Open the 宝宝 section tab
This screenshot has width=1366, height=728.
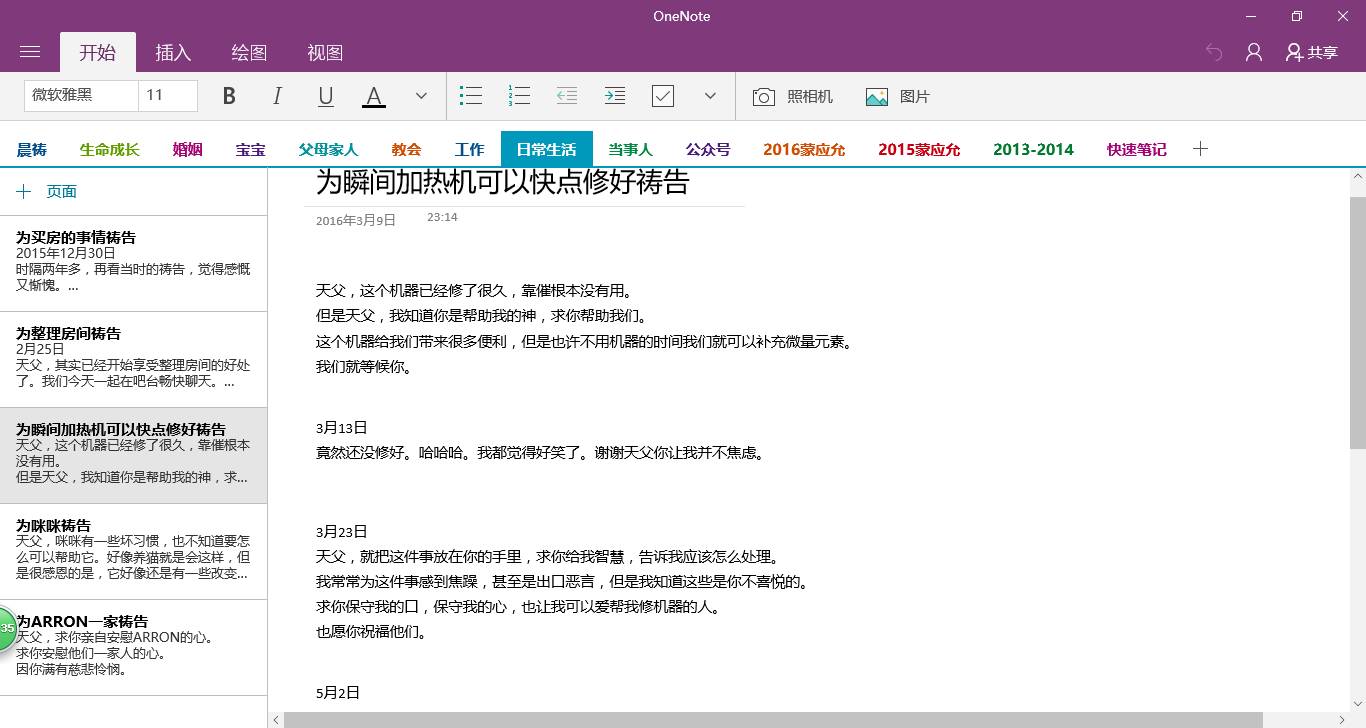[x=251, y=149]
